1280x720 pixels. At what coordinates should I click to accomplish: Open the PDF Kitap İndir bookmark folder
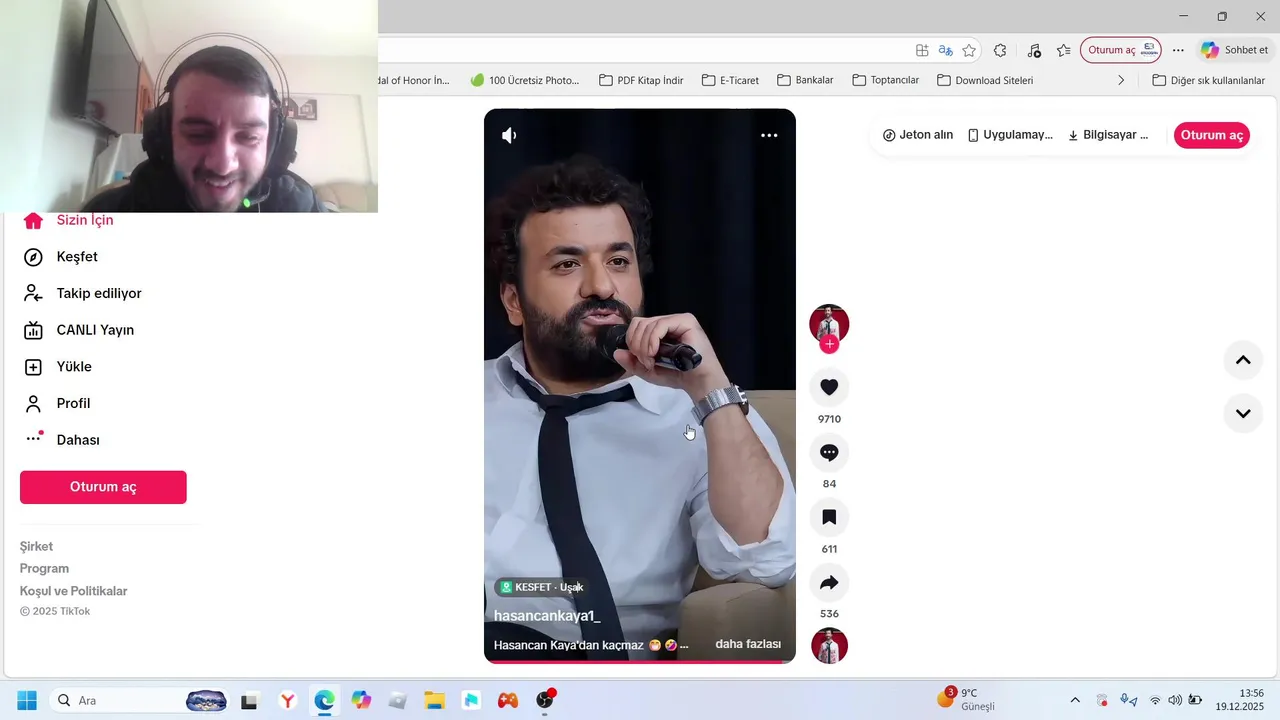641,80
